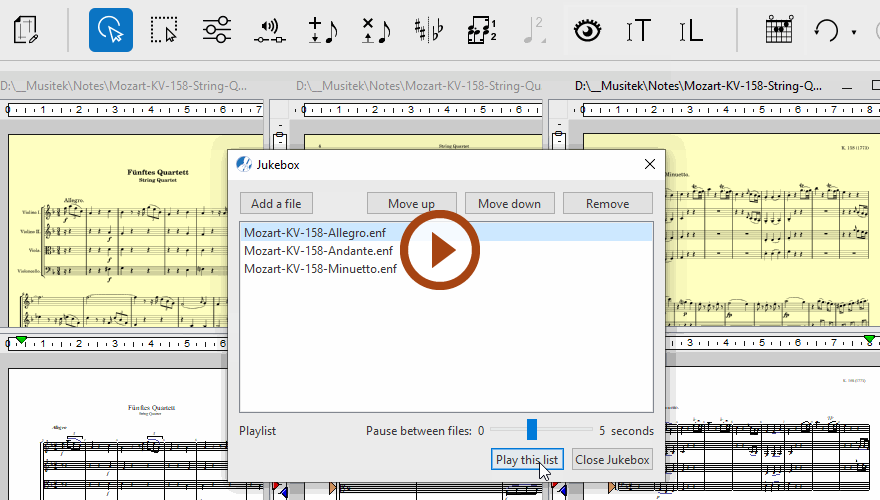Select the delete note tool
This screenshot has height=500, width=880.
(375, 30)
